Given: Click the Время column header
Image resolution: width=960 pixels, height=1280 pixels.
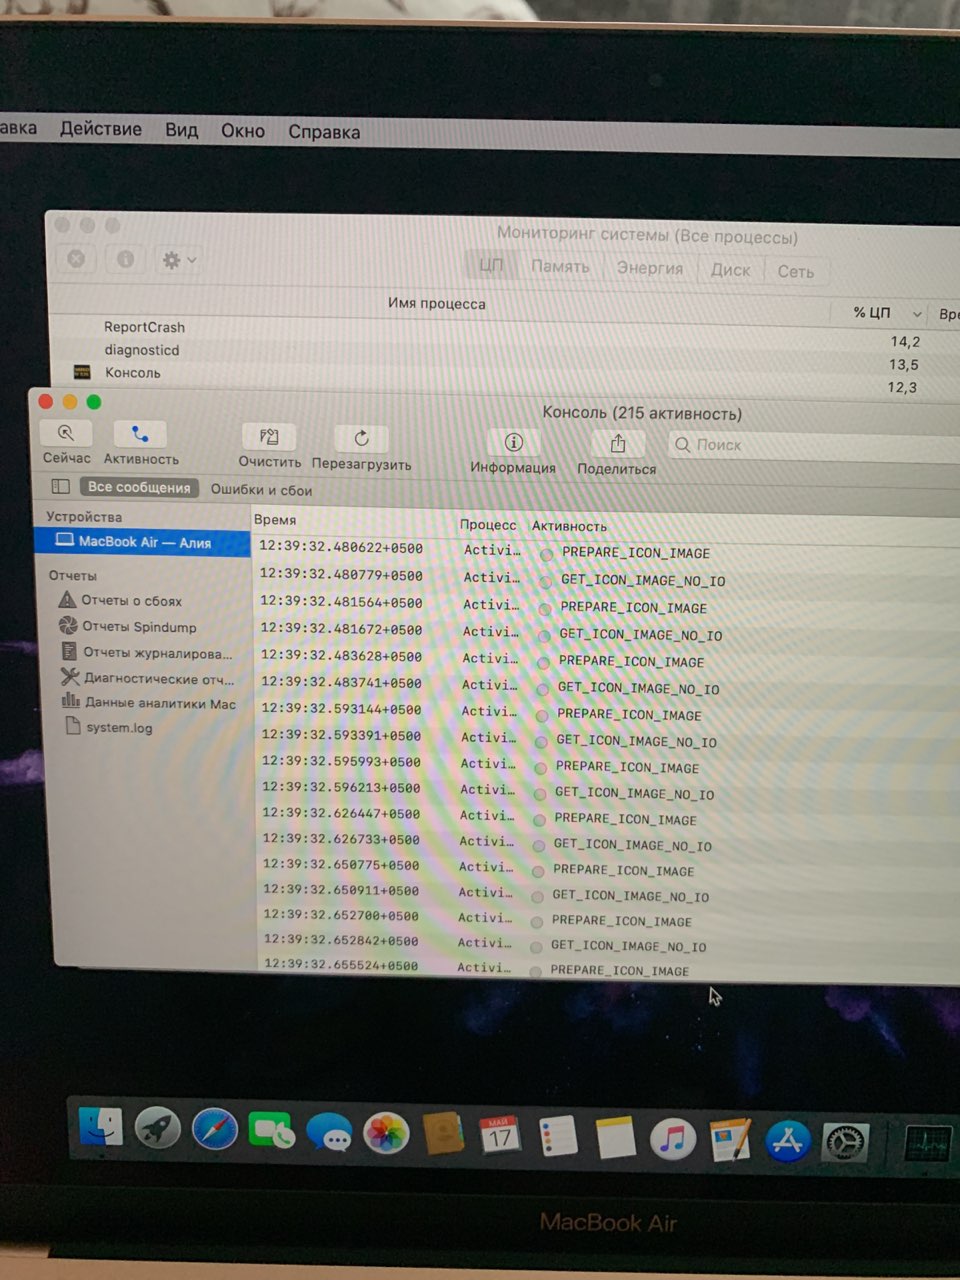Looking at the screenshot, I should click(x=275, y=520).
